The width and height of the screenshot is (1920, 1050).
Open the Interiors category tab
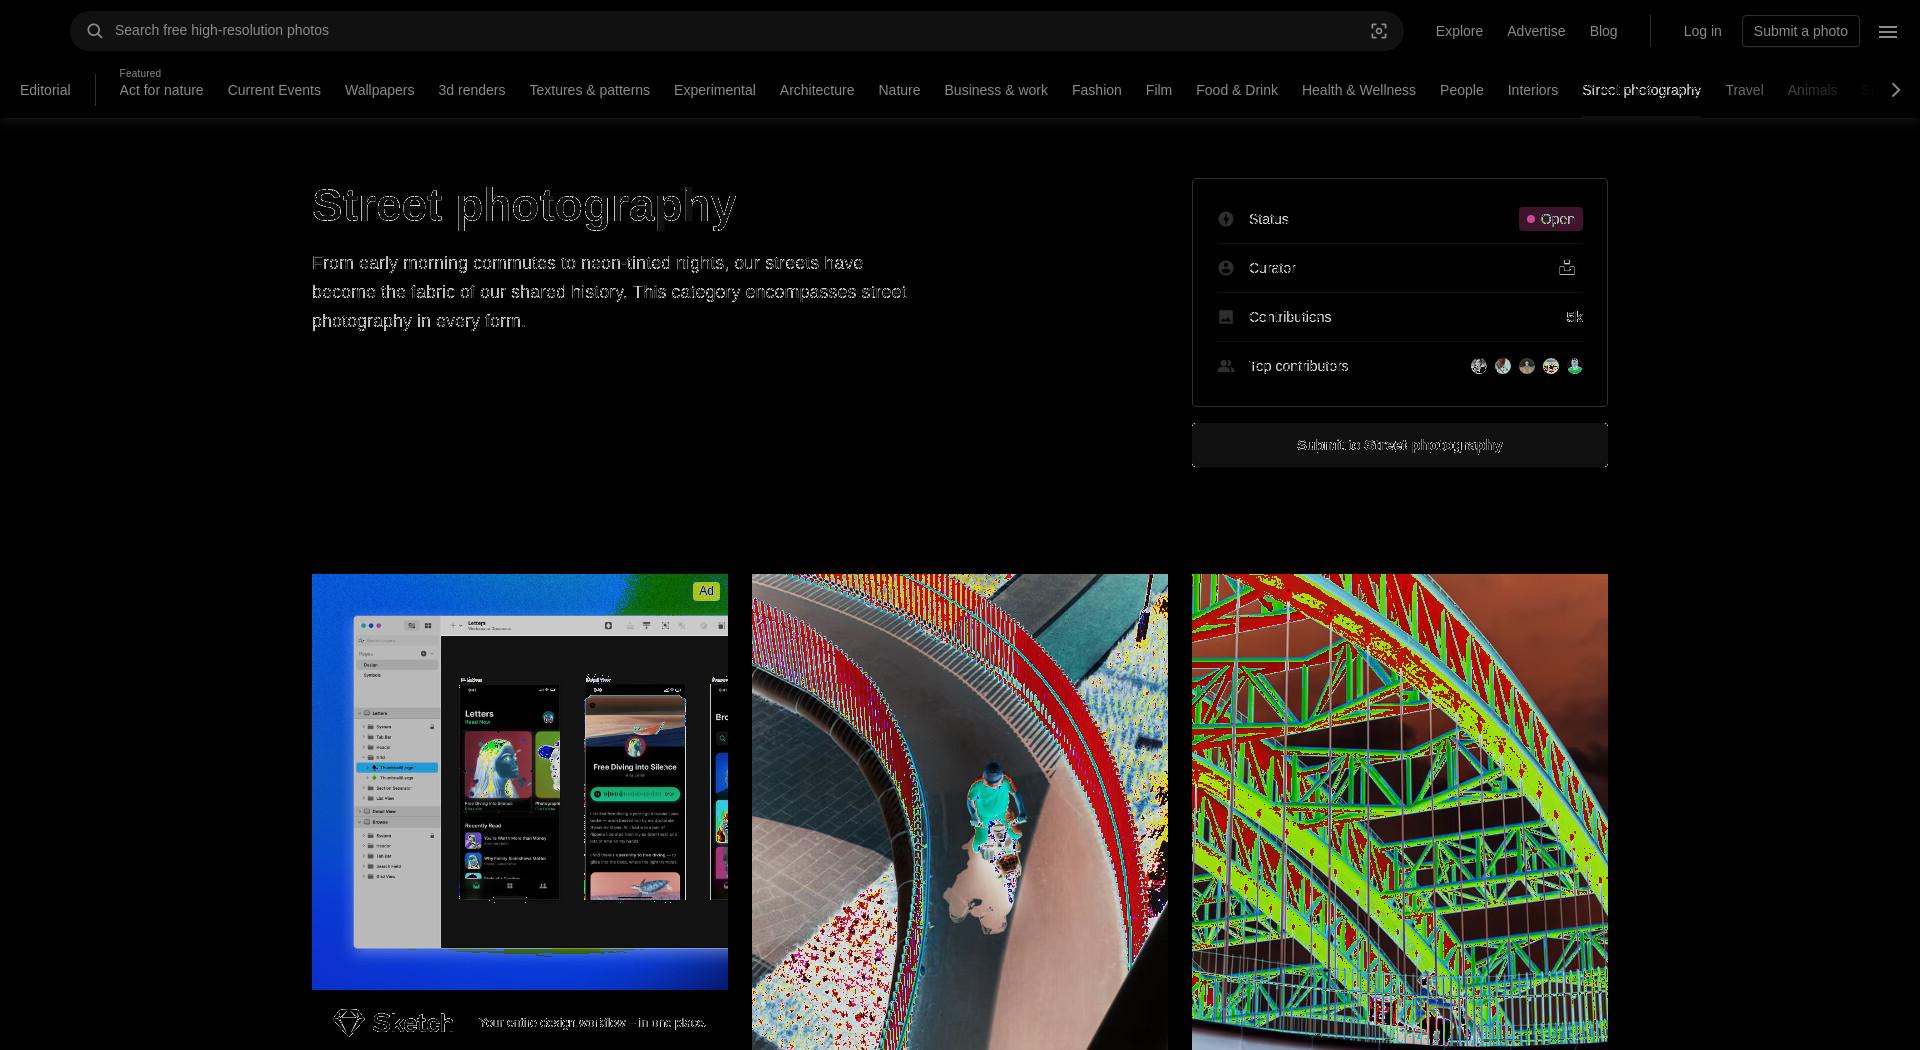click(x=1532, y=90)
